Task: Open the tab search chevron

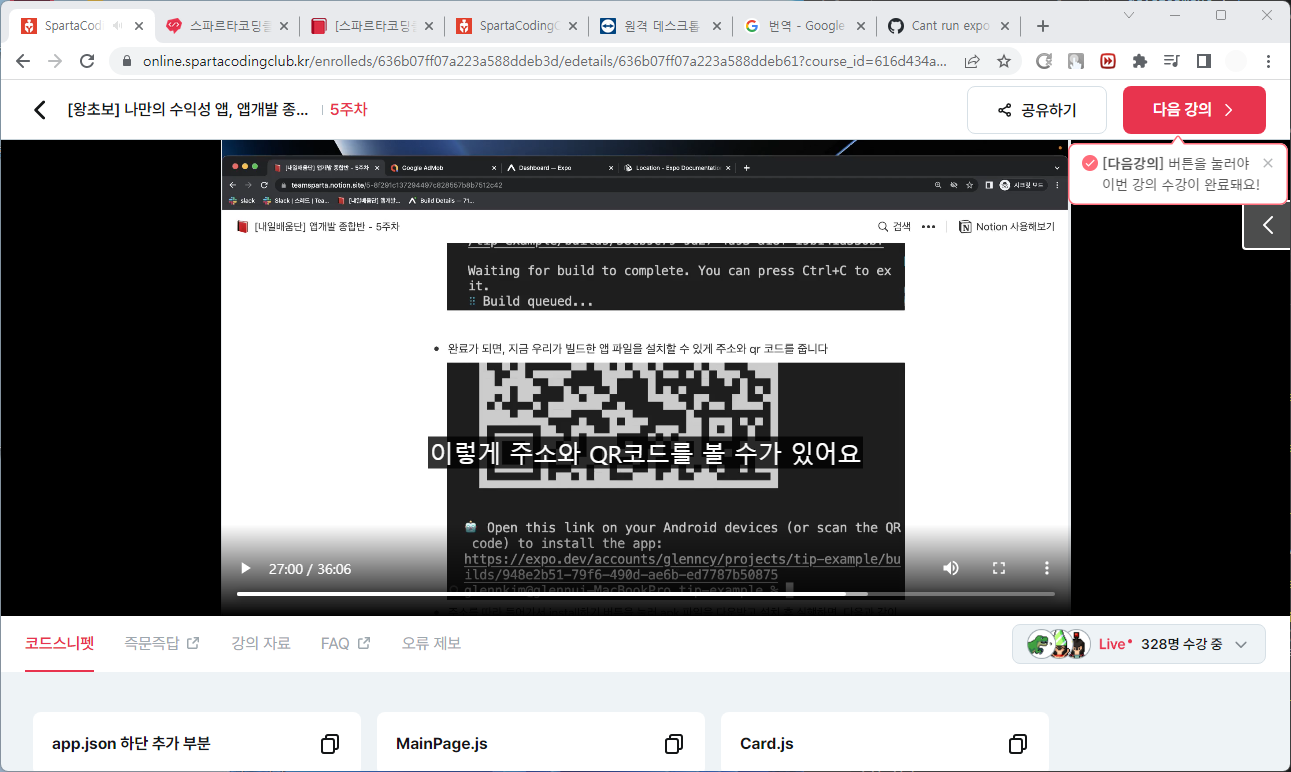Action: tap(1129, 15)
